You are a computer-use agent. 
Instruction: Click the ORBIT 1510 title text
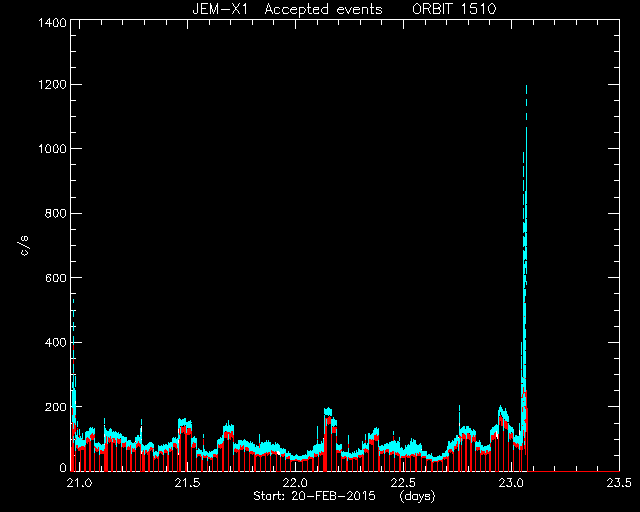[454, 9]
